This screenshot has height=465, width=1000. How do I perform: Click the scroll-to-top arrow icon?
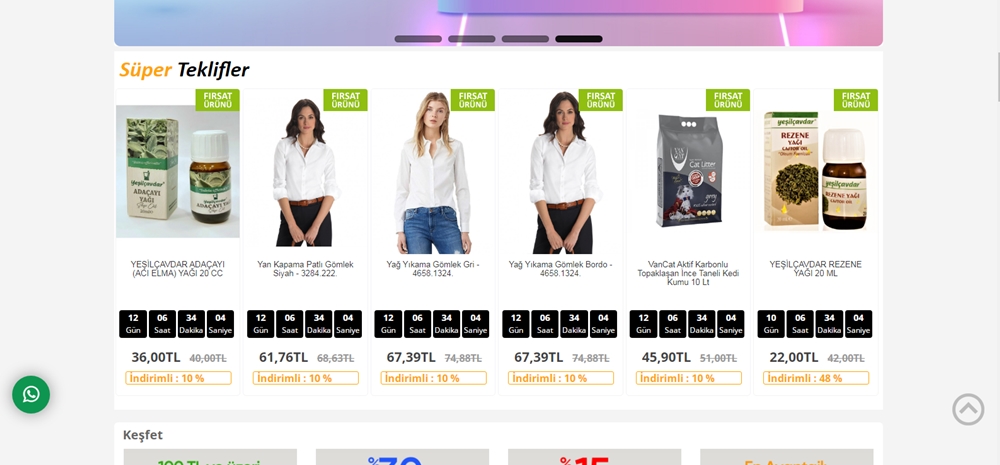tap(968, 410)
